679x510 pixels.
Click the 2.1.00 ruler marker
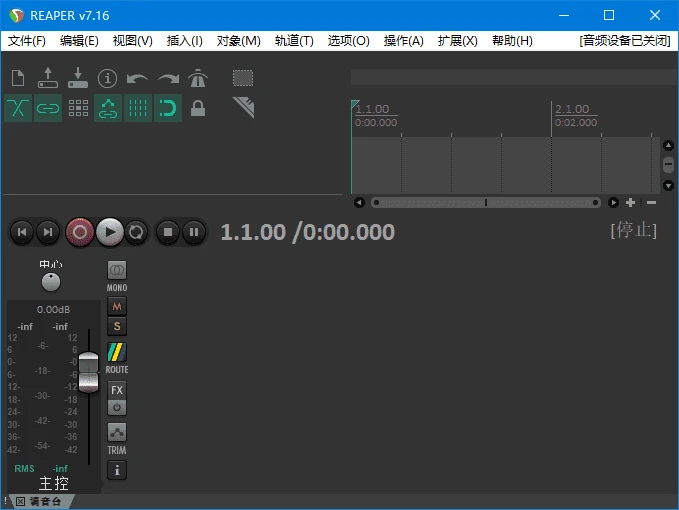[572, 109]
